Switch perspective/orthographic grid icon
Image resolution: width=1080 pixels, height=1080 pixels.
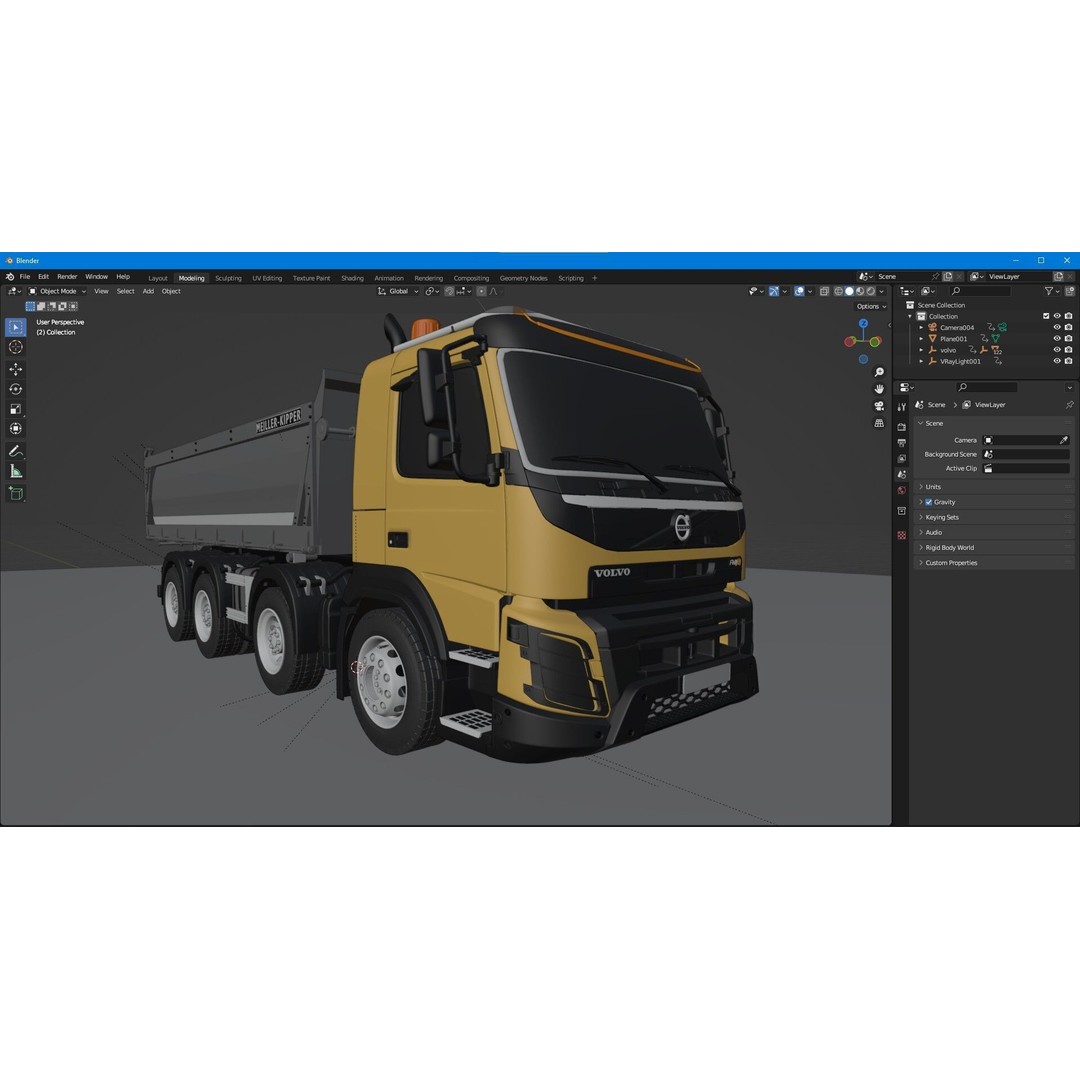880,423
